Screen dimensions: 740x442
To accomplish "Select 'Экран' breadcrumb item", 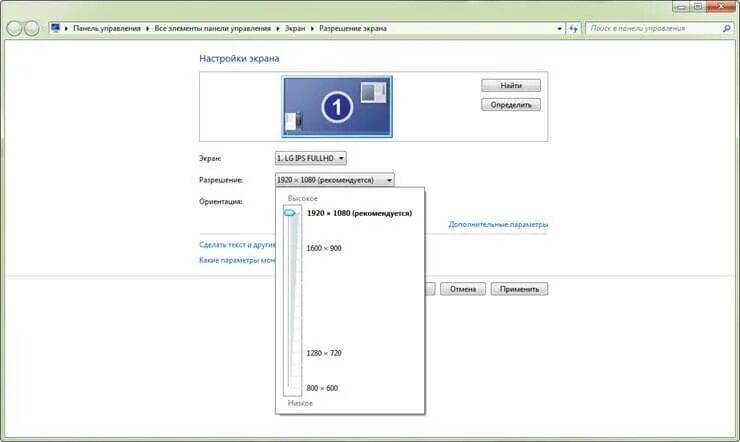I will tap(295, 28).
